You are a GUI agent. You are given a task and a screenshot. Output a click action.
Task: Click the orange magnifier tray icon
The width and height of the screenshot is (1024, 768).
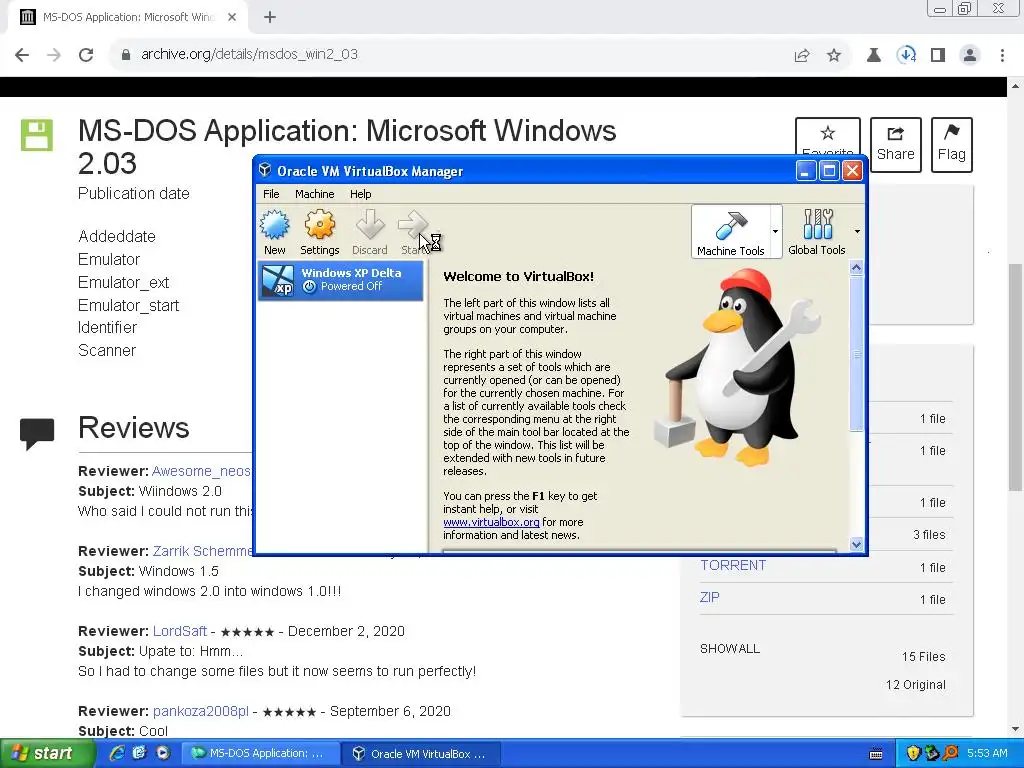[950, 754]
